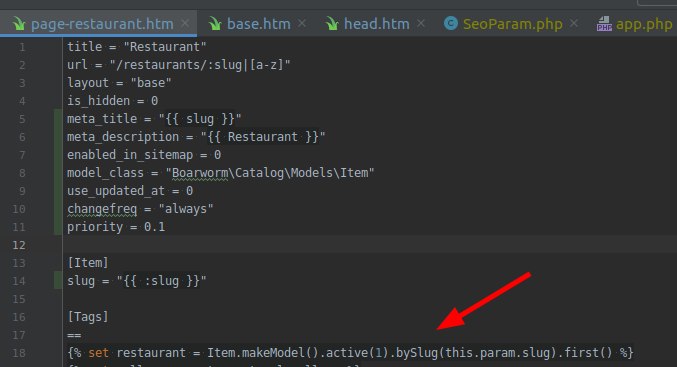The width and height of the screenshot is (677, 367).
Task: Place cursor on title = "Restaurant" line
Action: click(136, 47)
